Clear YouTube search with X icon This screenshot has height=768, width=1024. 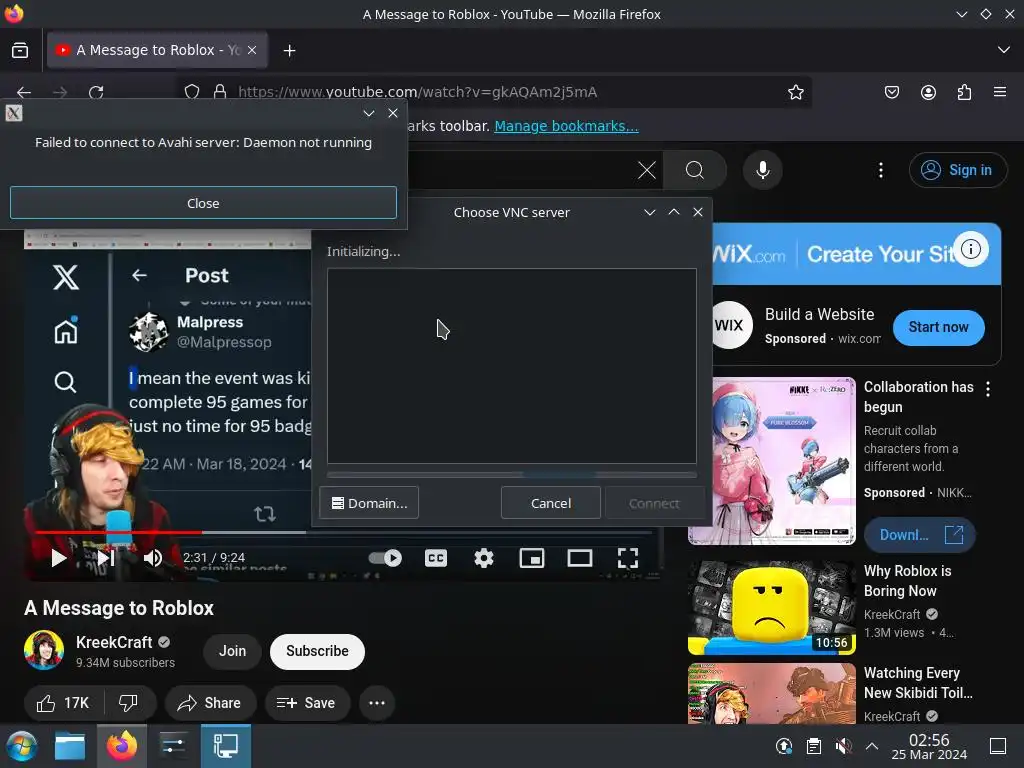[x=647, y=170]
